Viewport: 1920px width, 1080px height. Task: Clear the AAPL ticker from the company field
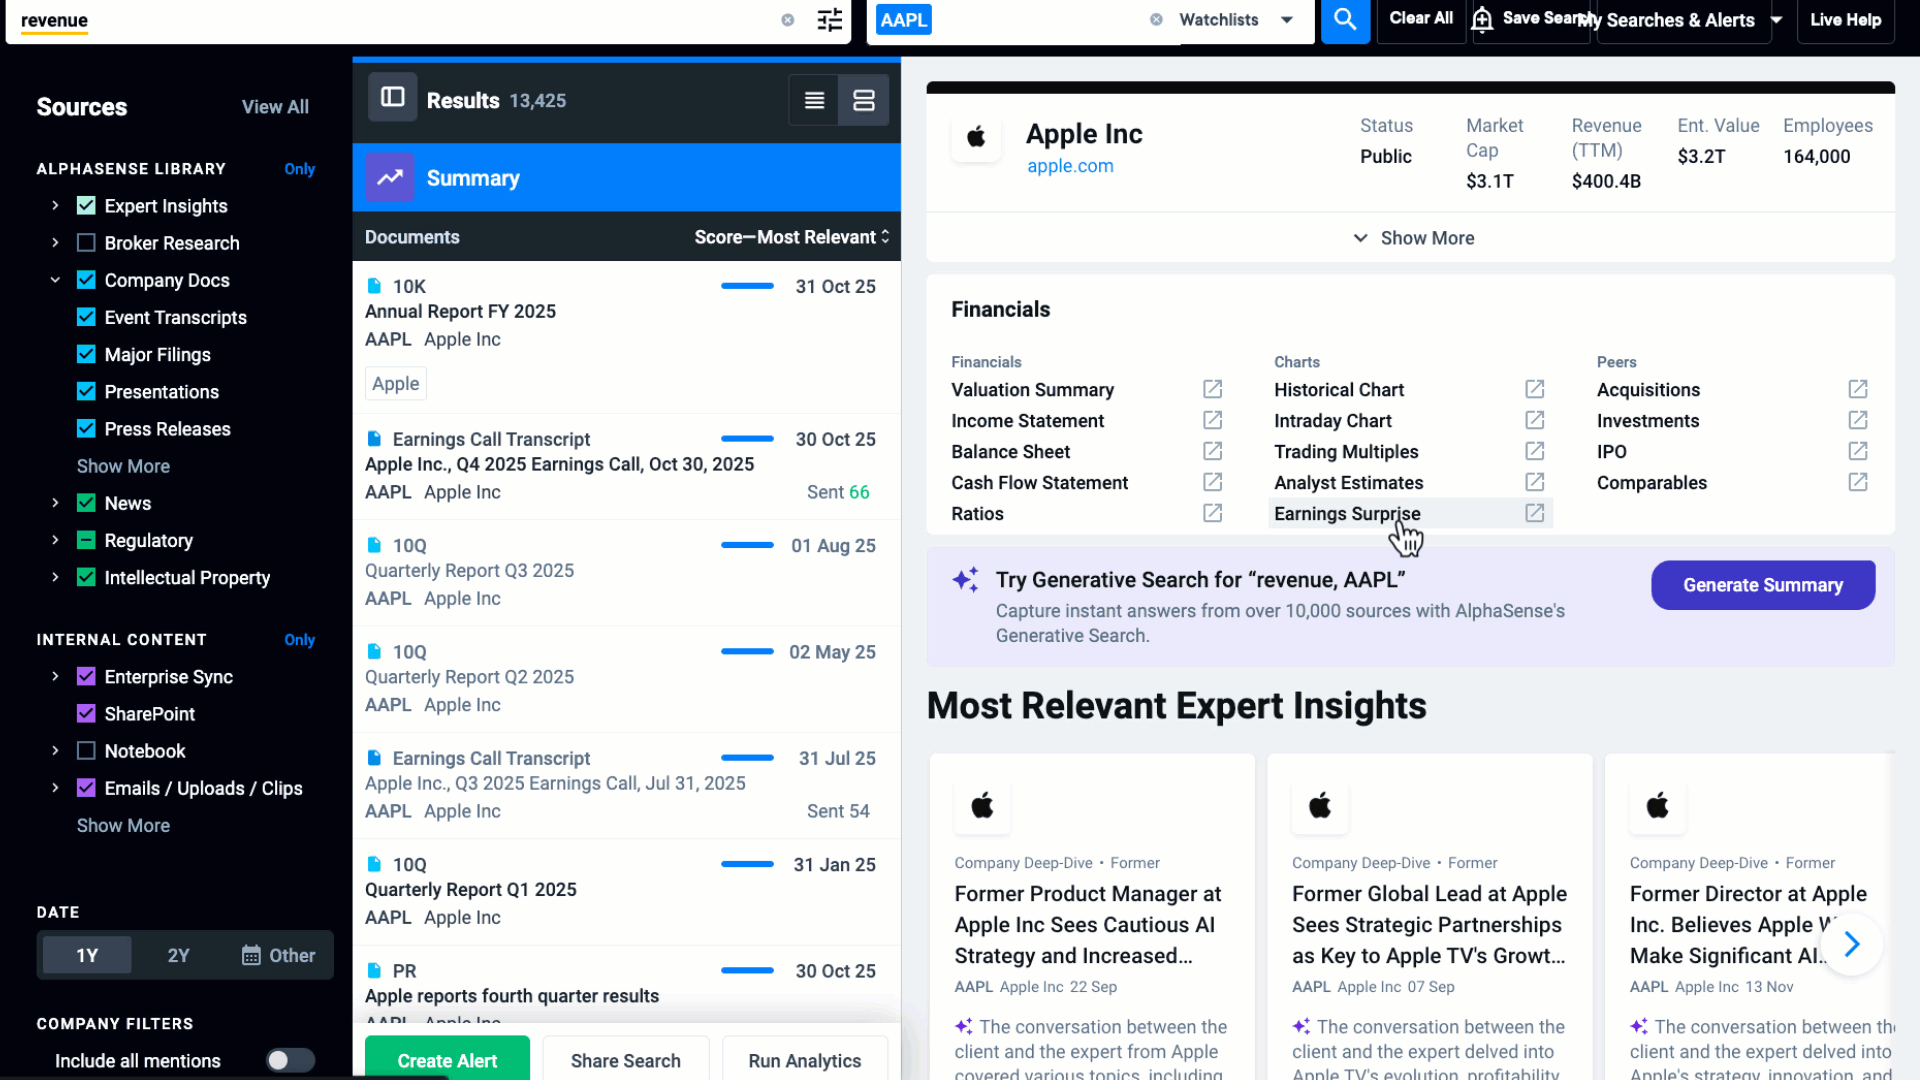click(x=1157, y=19)
